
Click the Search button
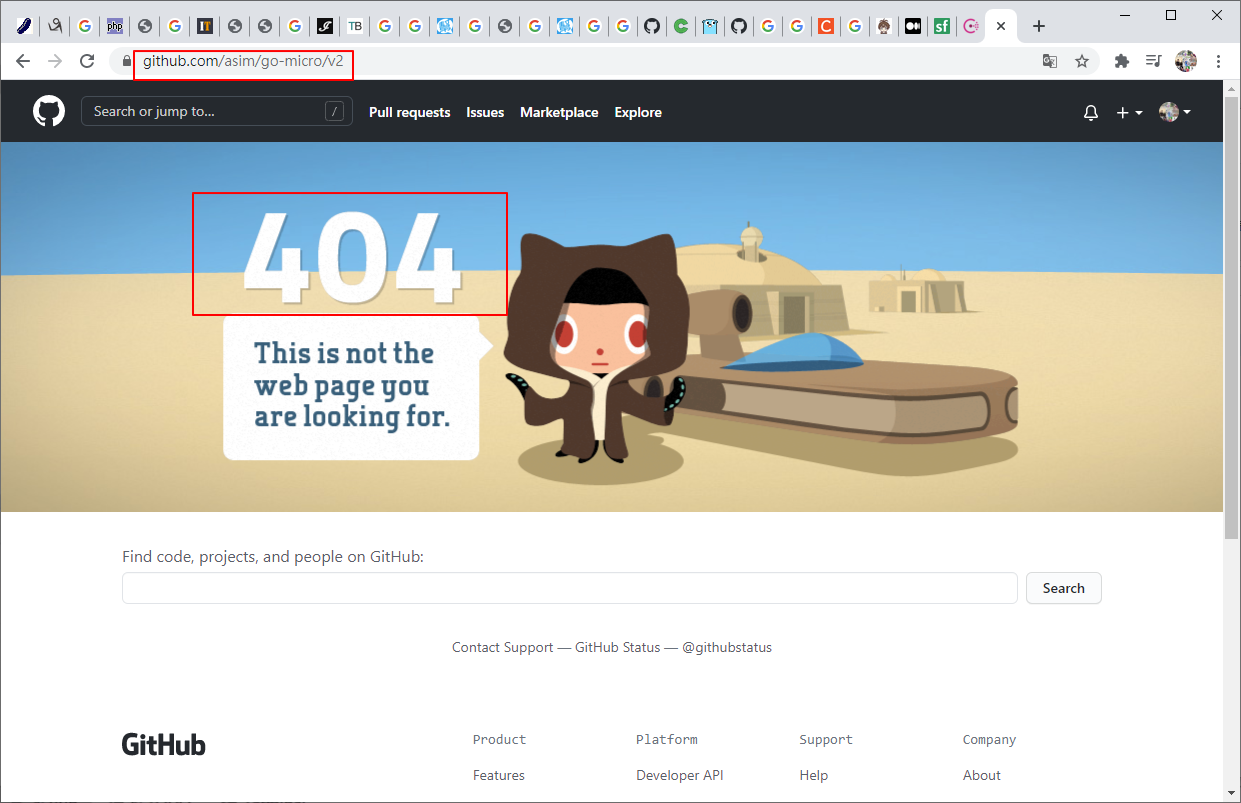(1064, 588)
